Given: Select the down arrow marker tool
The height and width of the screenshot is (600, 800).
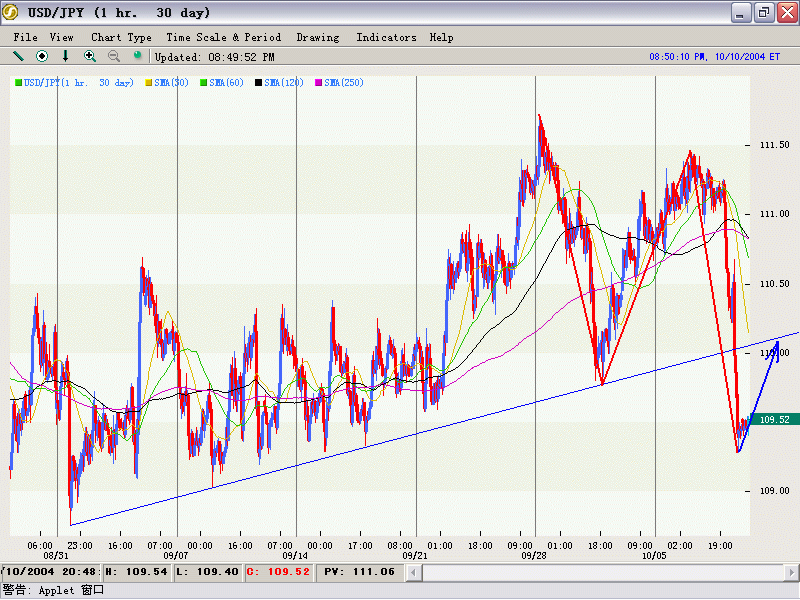Looking at the screenshot, I should tap(66, 56).
